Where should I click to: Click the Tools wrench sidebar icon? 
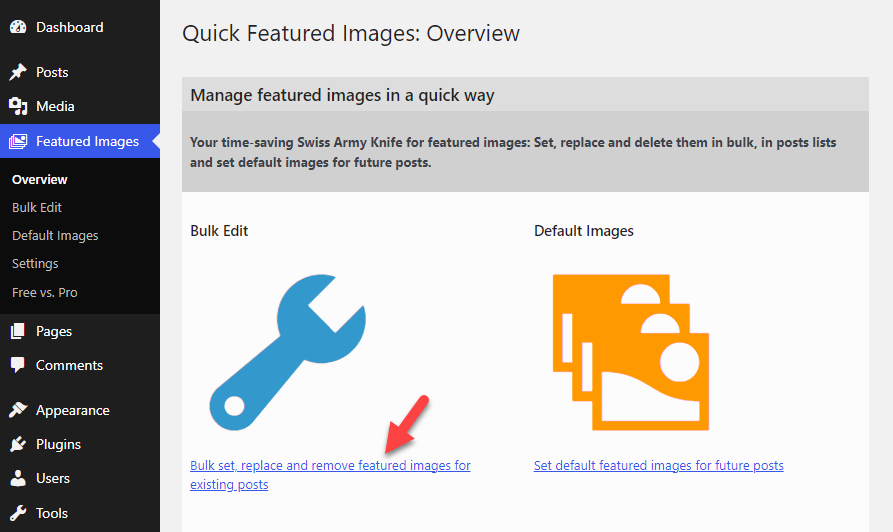pos(18,513)
